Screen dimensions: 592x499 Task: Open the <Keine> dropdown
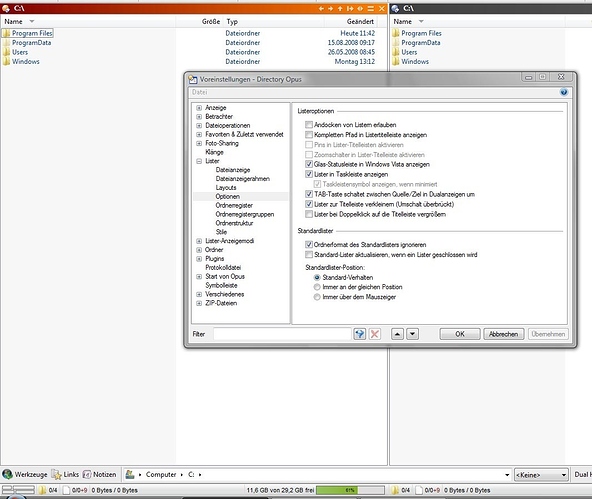pyautogui.click(x=541, y=474)
